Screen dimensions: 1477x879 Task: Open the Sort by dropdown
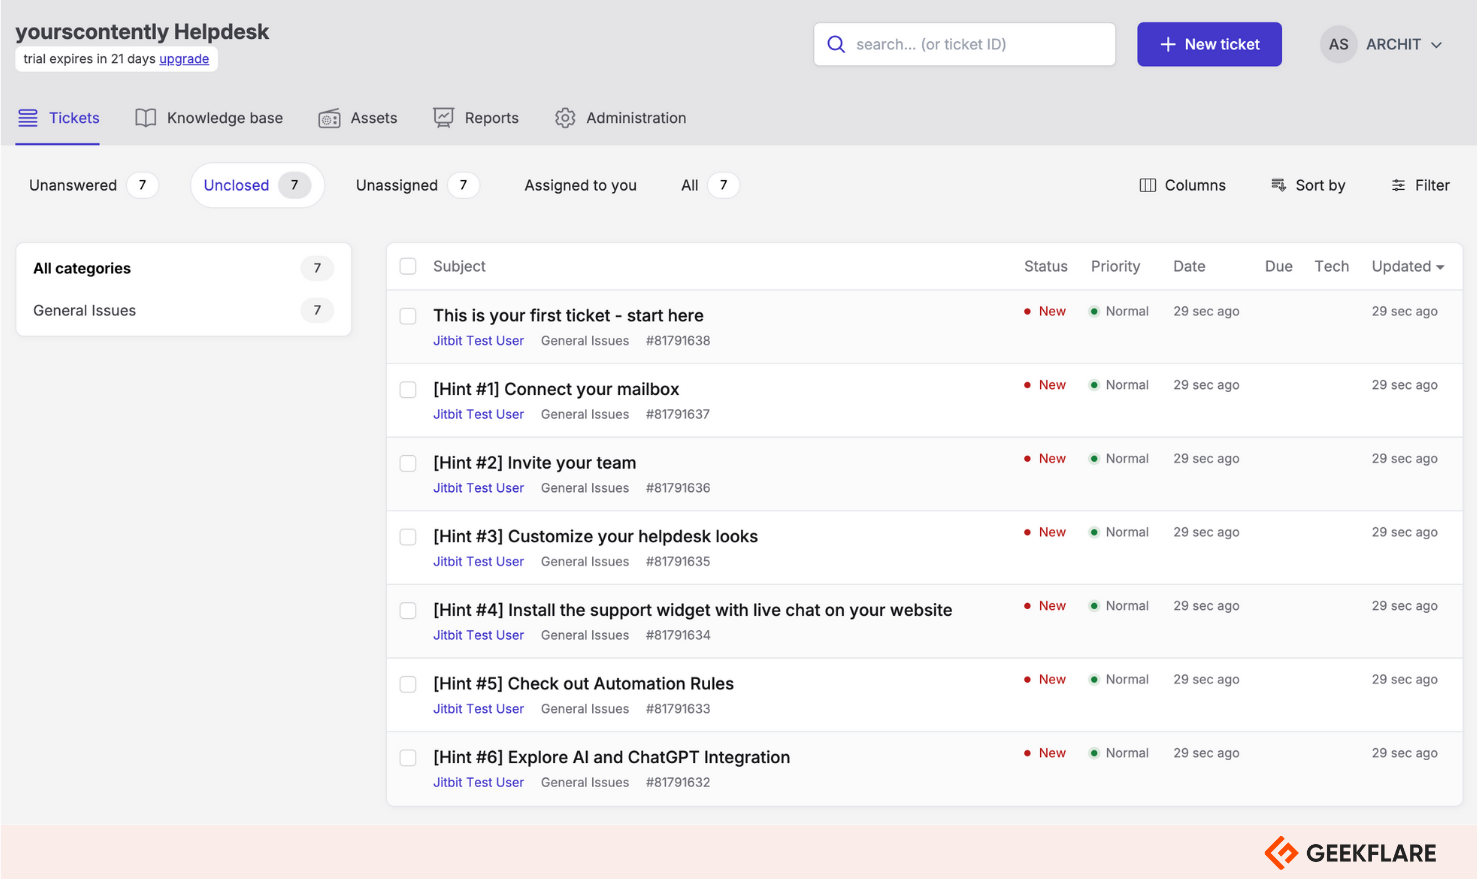point(1308,185)
